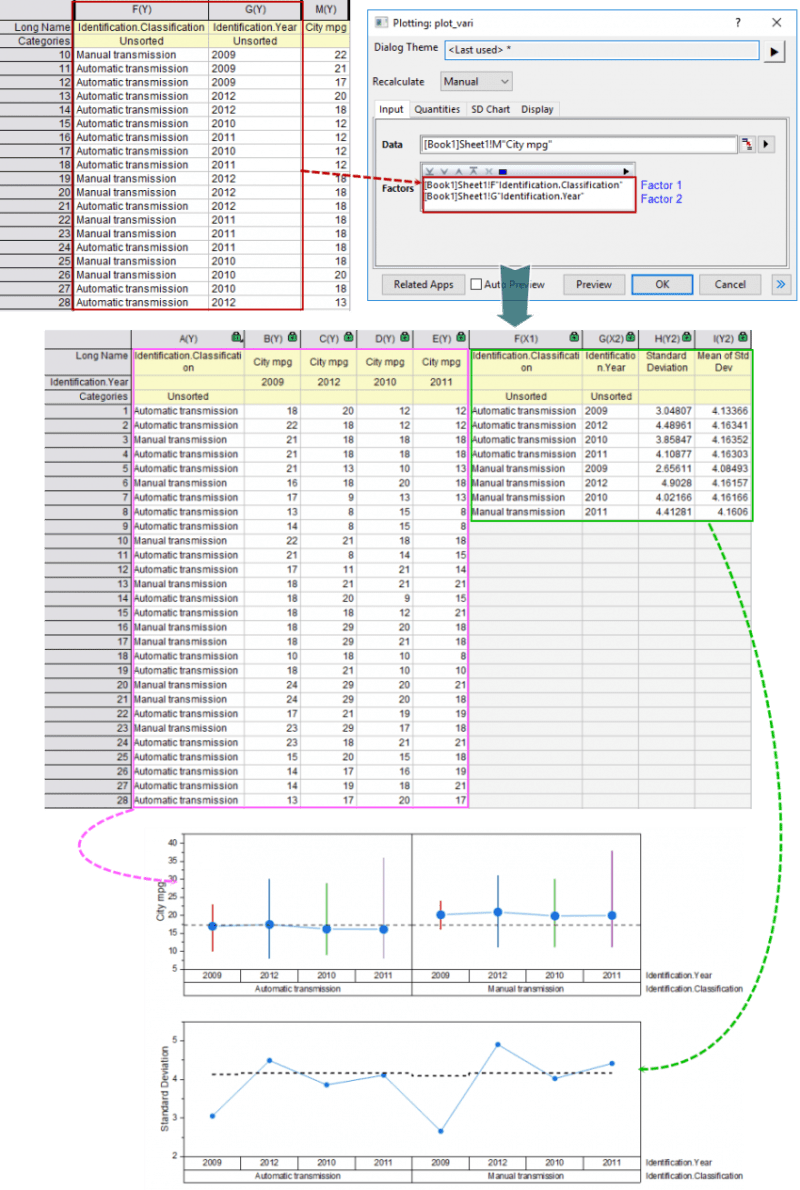Viewport: 800px width, 1190px height.
Task: Click the move-down arrow in the Factors toolbar
Action: coord(442,170)
